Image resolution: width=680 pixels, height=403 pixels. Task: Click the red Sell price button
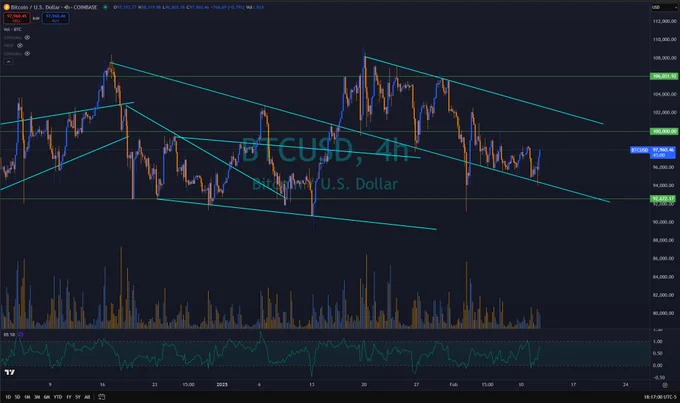[17, 18]
